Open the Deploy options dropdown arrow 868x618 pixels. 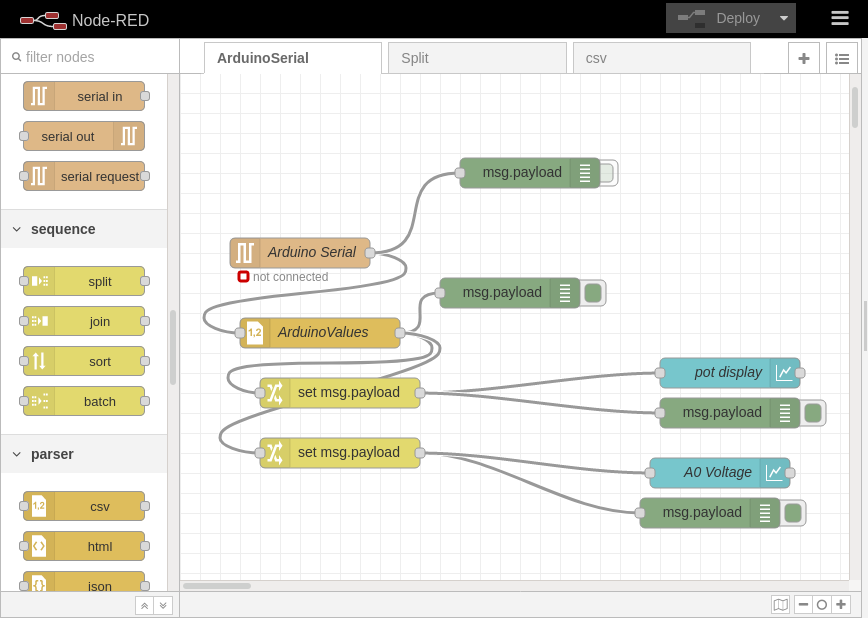783,18
